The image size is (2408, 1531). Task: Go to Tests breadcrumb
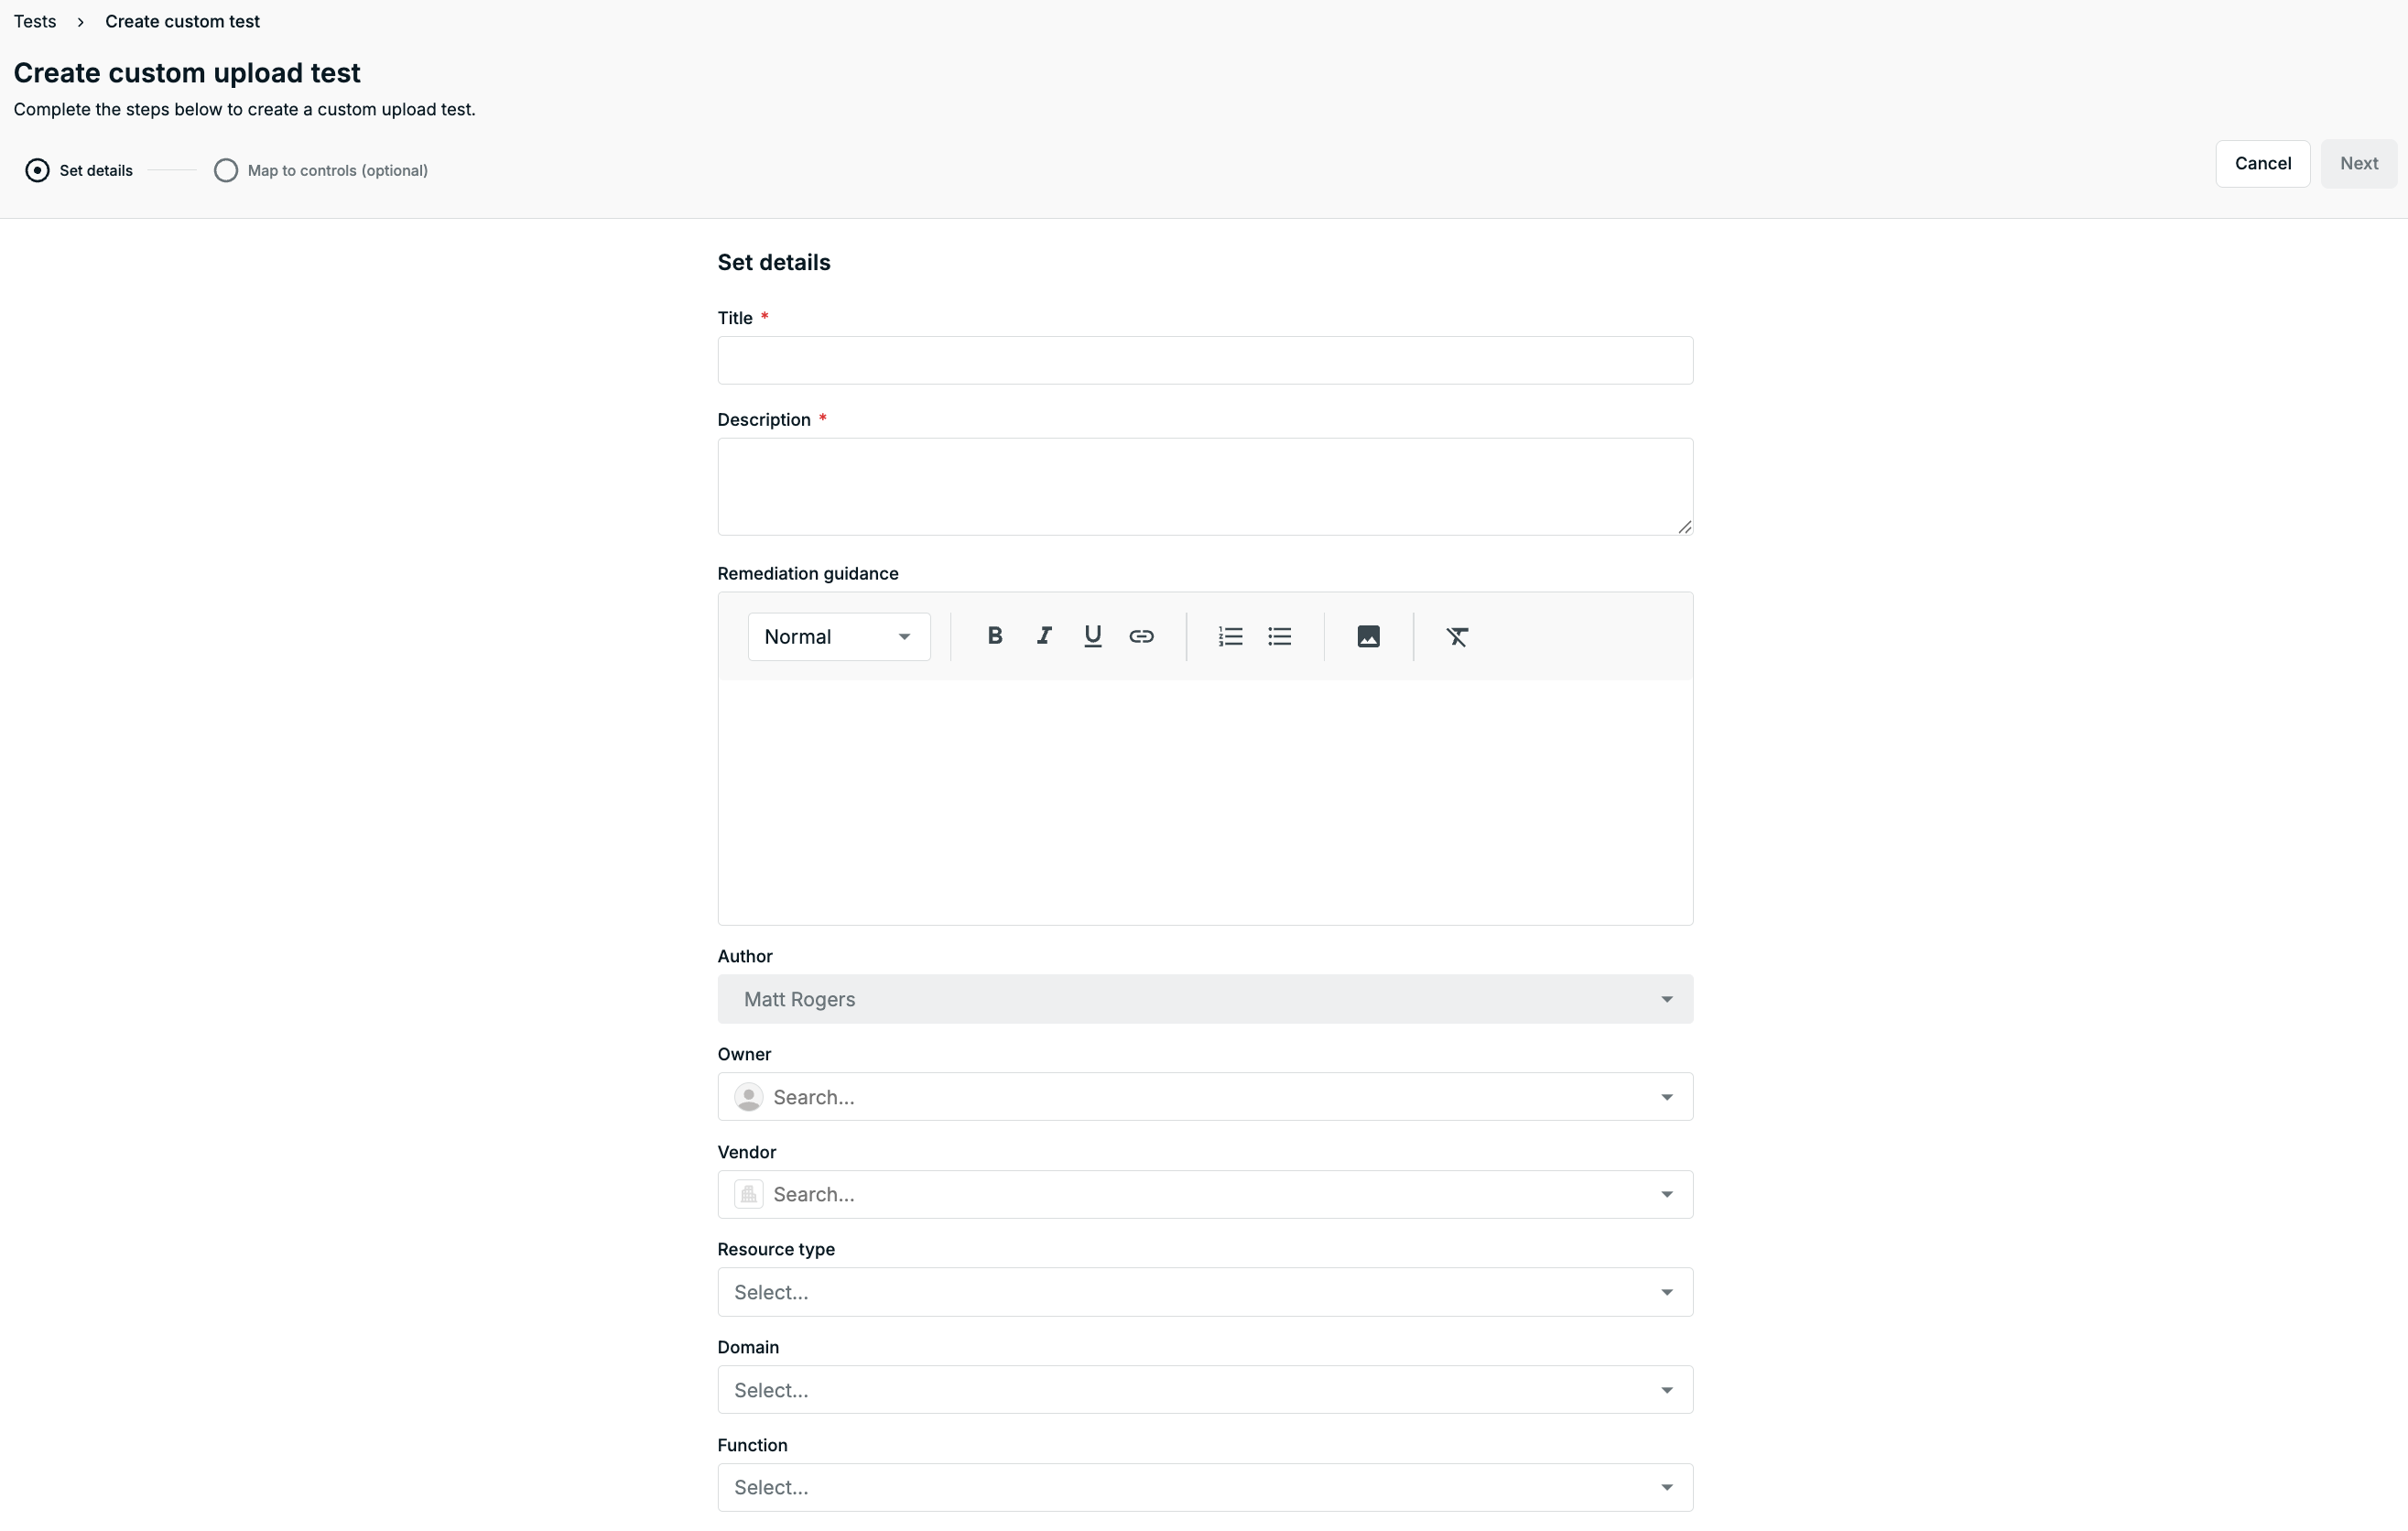point(35,21)
